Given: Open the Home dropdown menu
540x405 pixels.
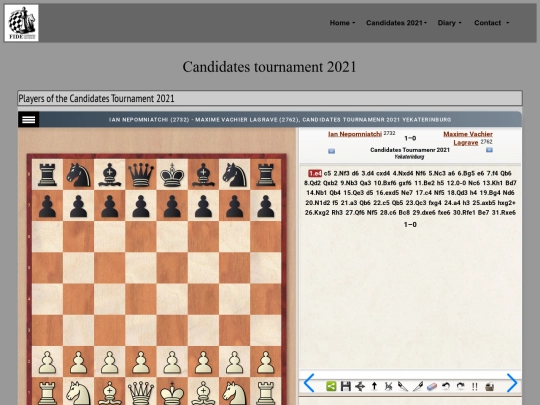Looking at the screenshot, I should (342, 23).
